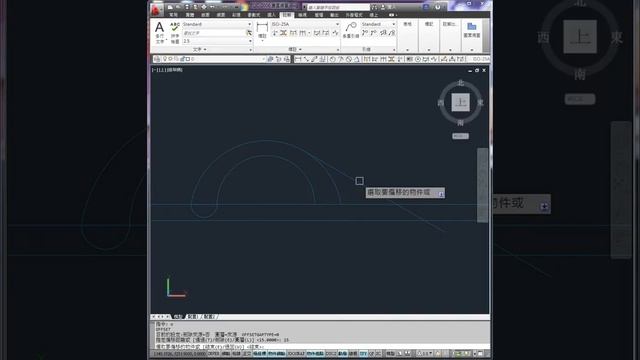
Task: Switch to the 輸出 ribbon tab
Action: coord(334,15)
